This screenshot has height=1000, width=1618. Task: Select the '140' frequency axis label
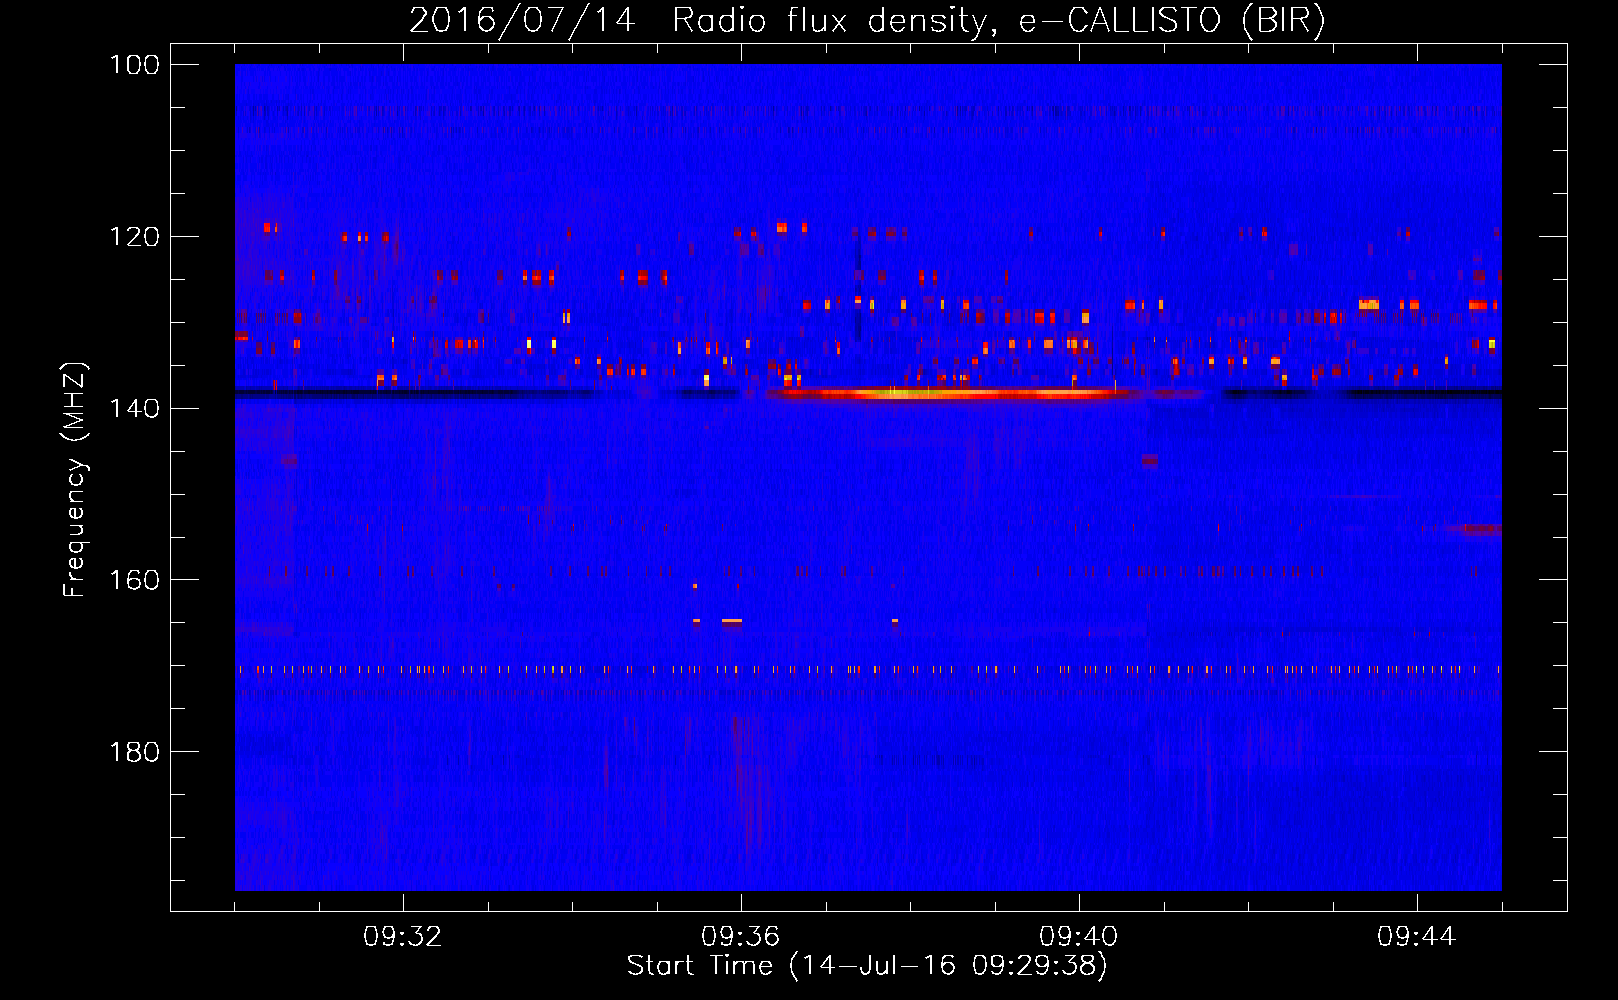pos(136,408)
